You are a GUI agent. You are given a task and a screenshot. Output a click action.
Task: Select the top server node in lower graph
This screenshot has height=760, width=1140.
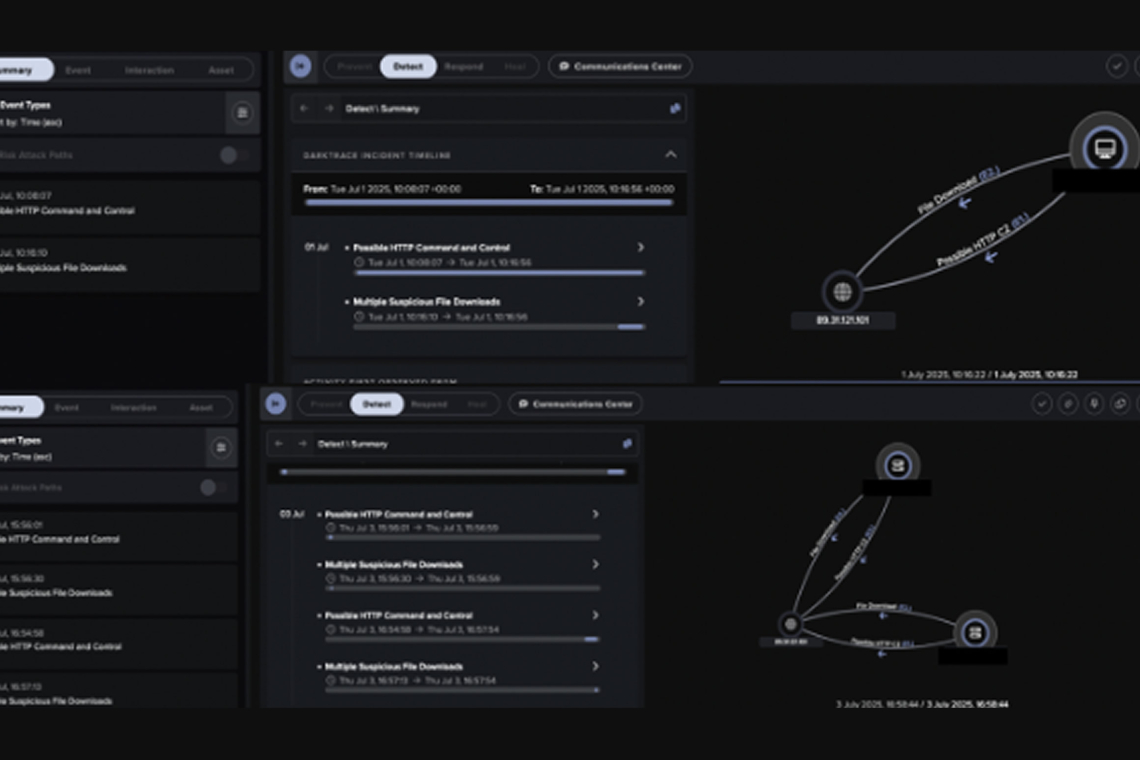(897, 465)
